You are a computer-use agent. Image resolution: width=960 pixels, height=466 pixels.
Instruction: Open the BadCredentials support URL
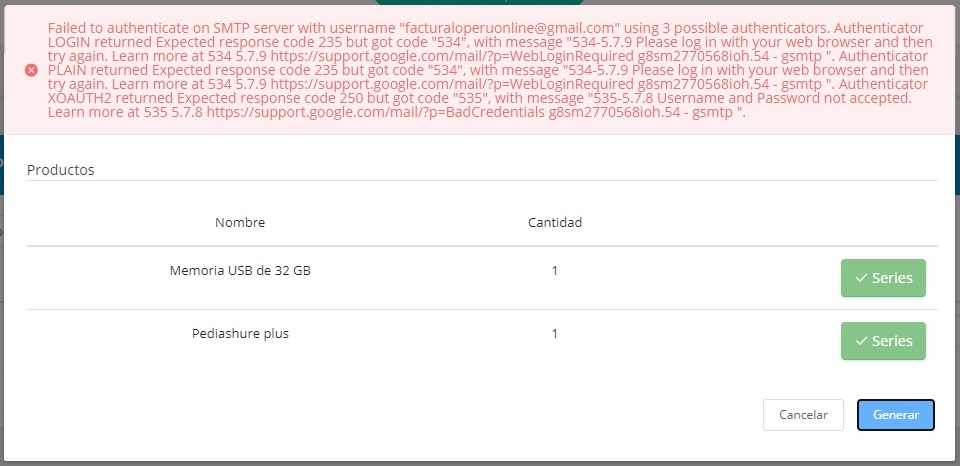pos(378,113)
